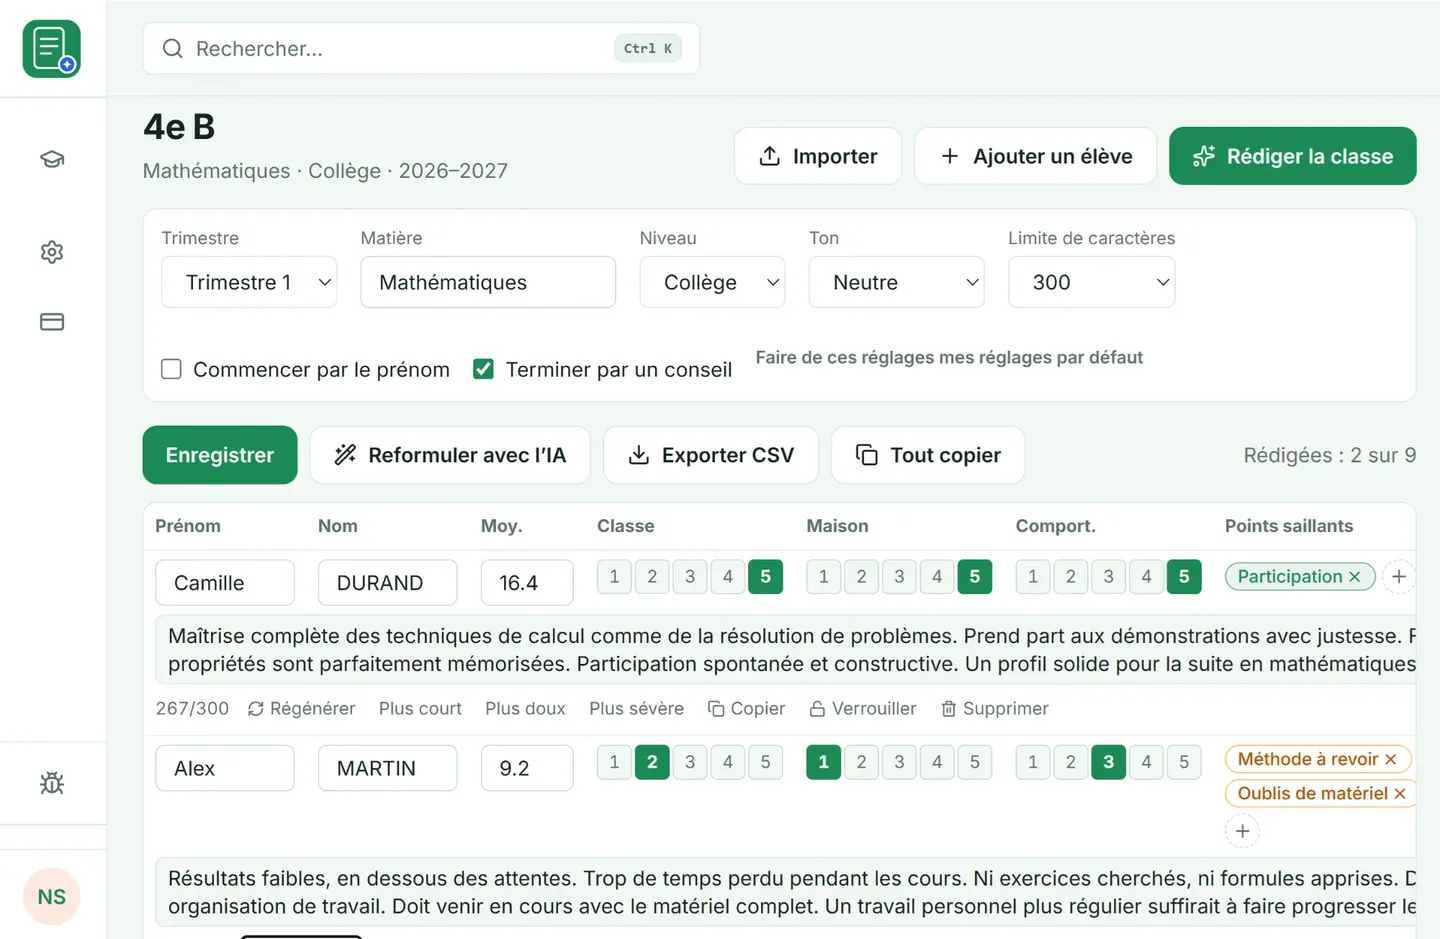Click the Points saillants column header
This screenshot has height=939, width=1440.
pyautogui.click(x=1289, y=526)
